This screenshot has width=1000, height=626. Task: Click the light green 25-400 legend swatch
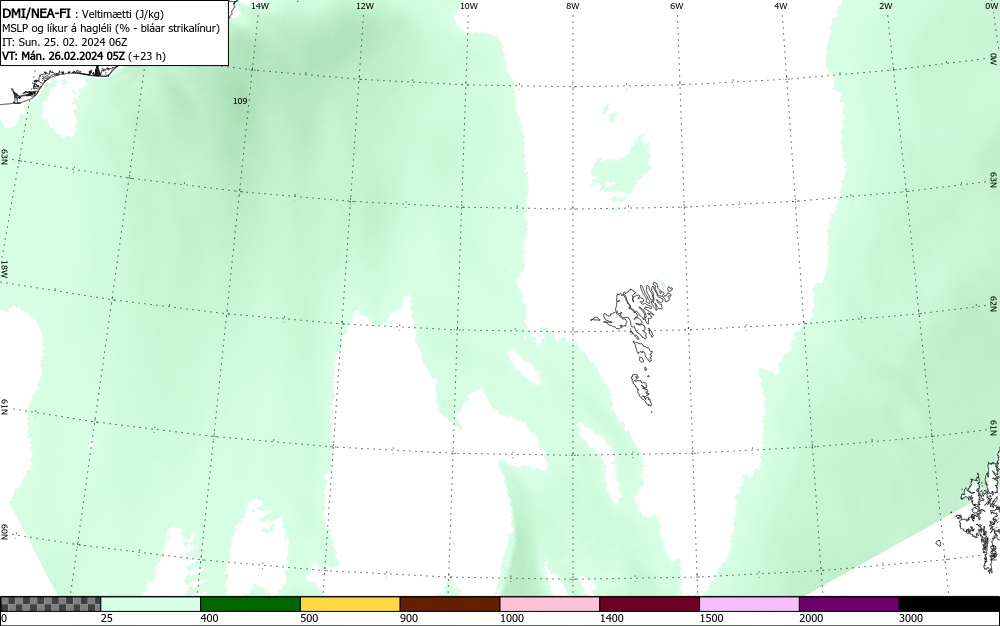151,604
